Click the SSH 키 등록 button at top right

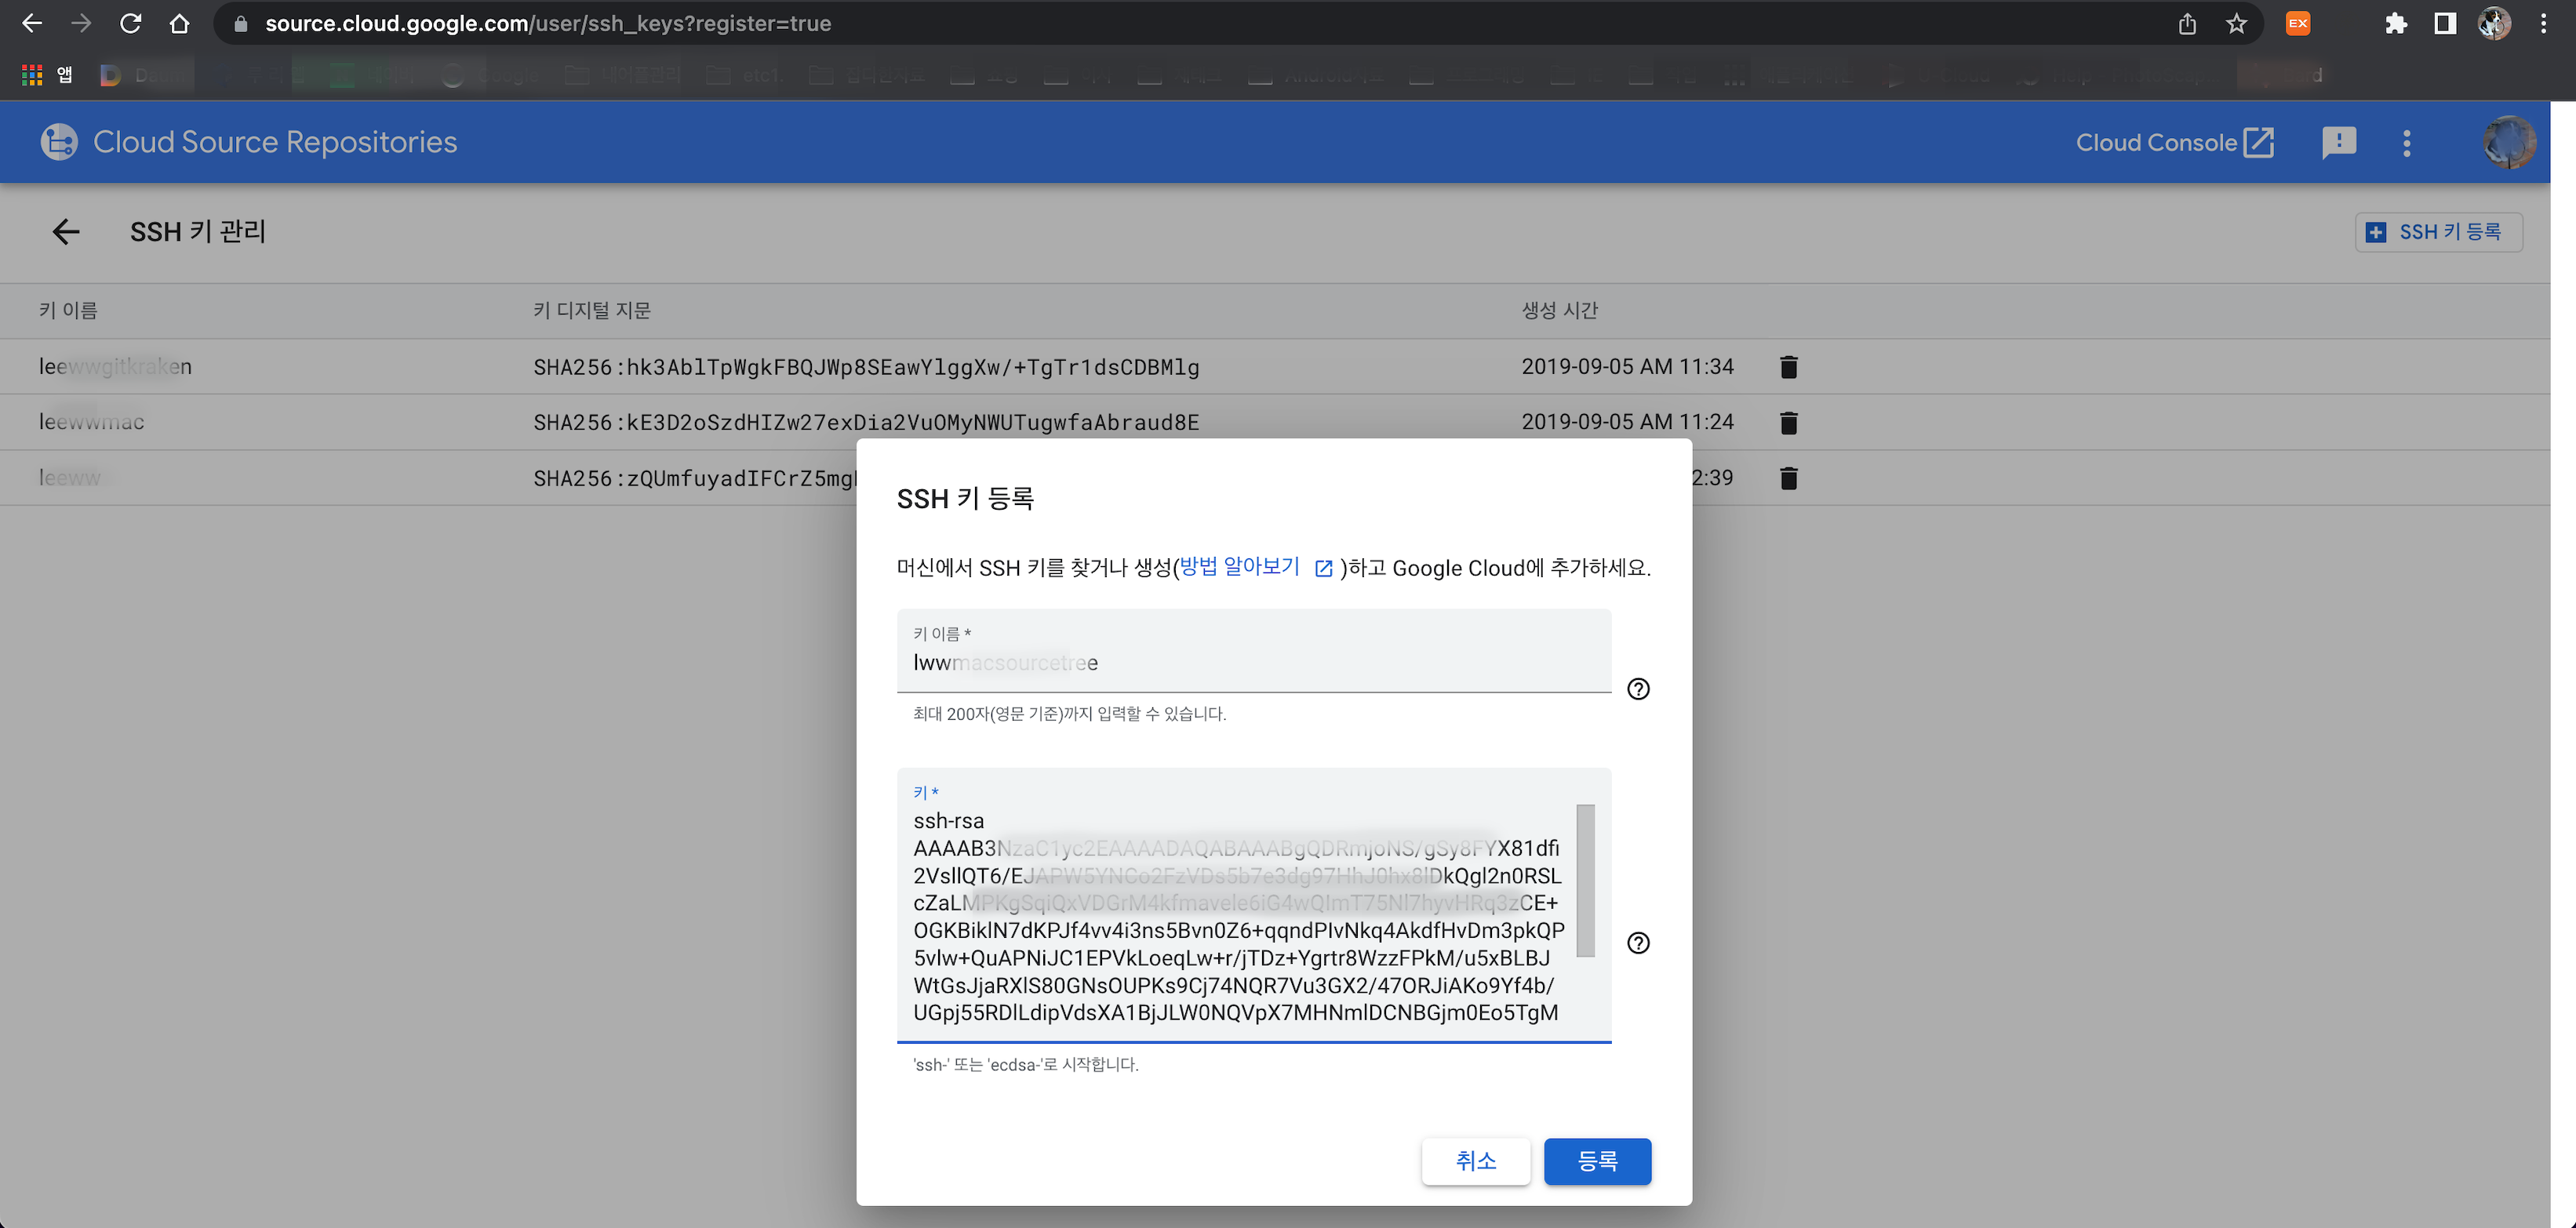point(2438,232)
